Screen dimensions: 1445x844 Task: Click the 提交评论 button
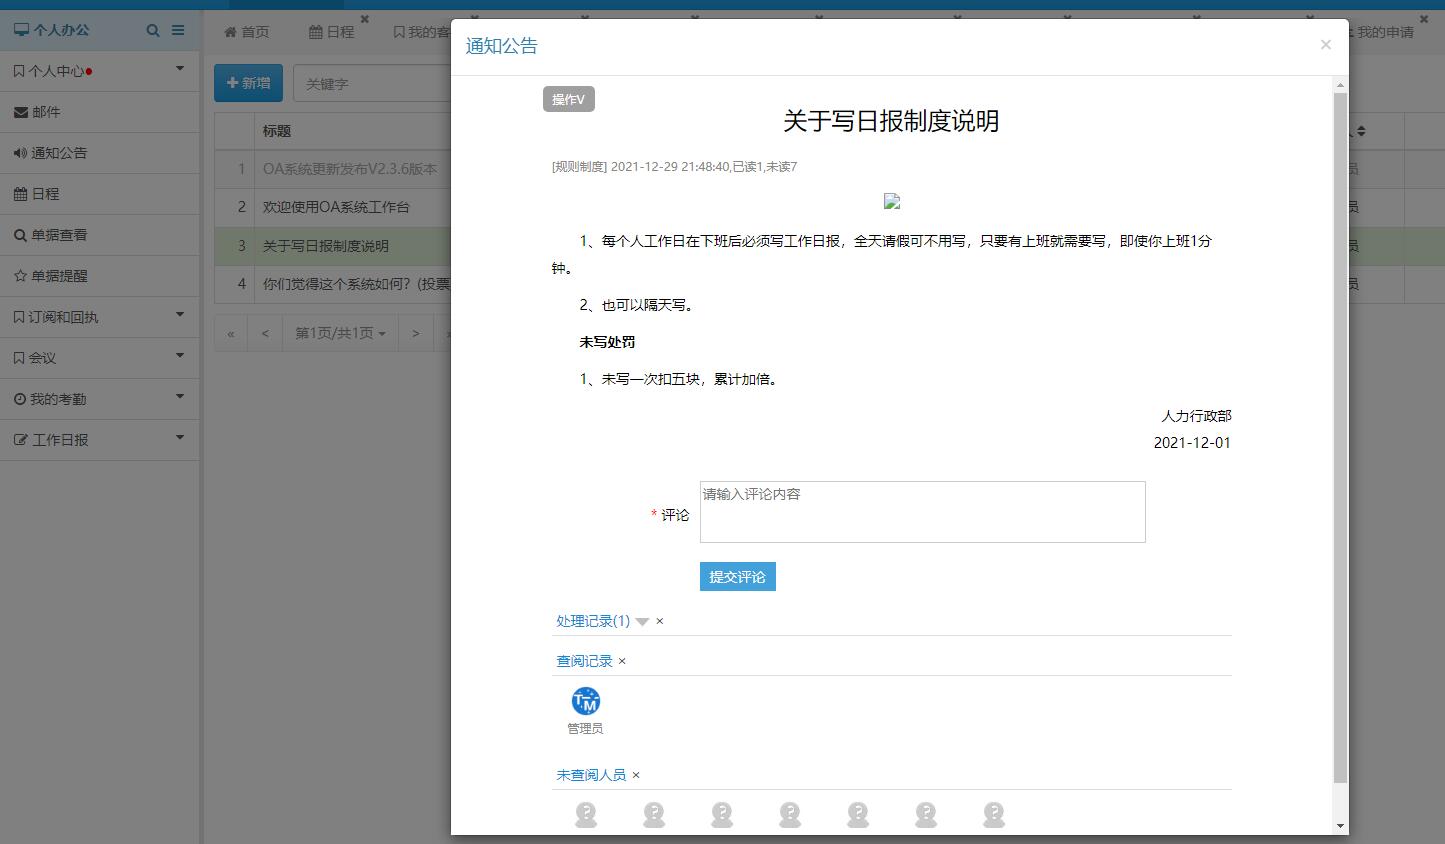click(x=737, y=577)
